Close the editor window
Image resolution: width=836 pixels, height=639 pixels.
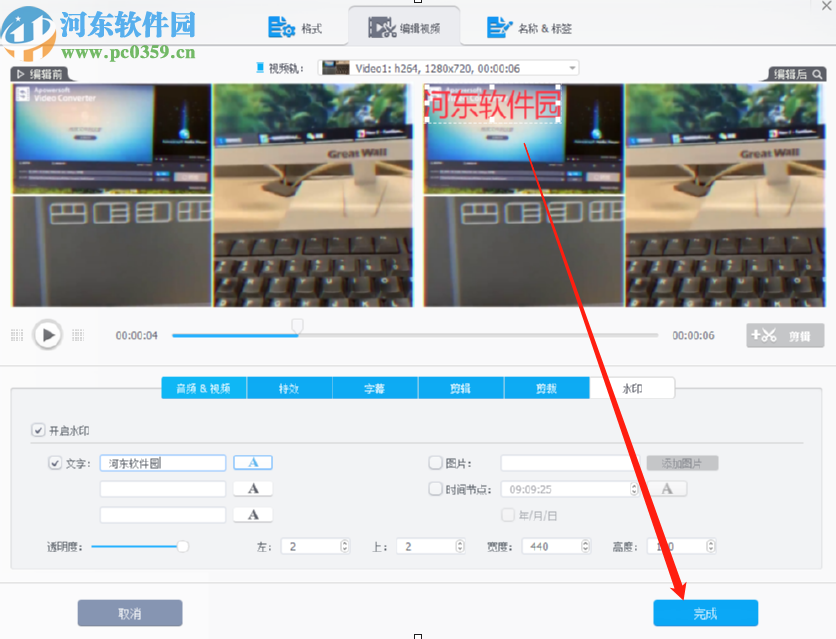(x=827, y=5)
